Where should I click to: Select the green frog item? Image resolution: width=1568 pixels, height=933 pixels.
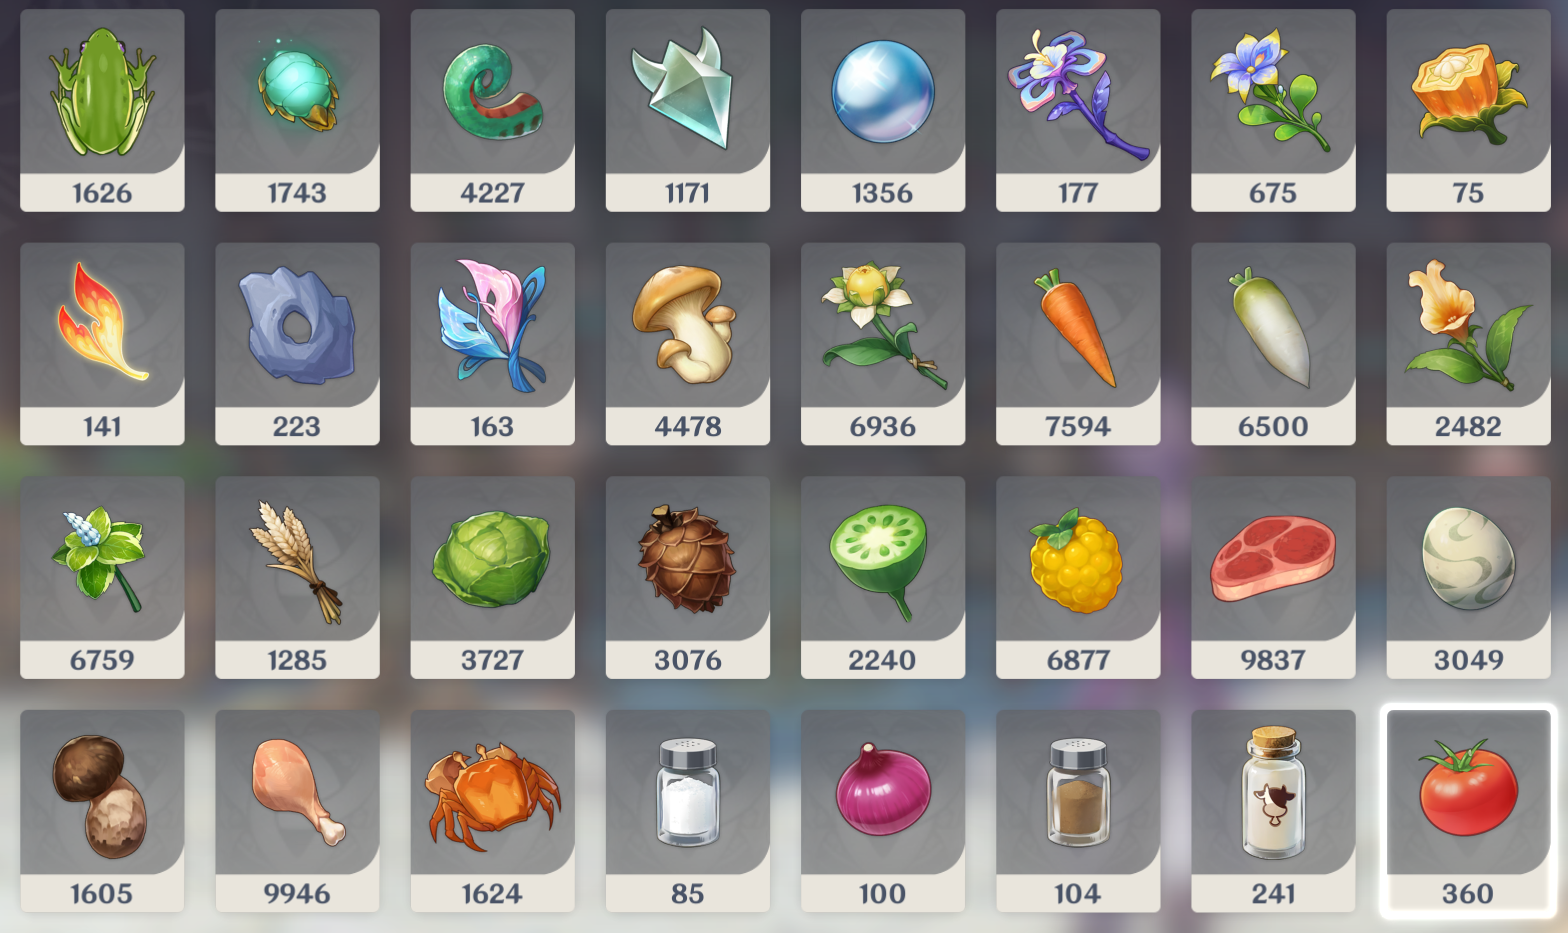pyautogui.click(x=102, y=110)
